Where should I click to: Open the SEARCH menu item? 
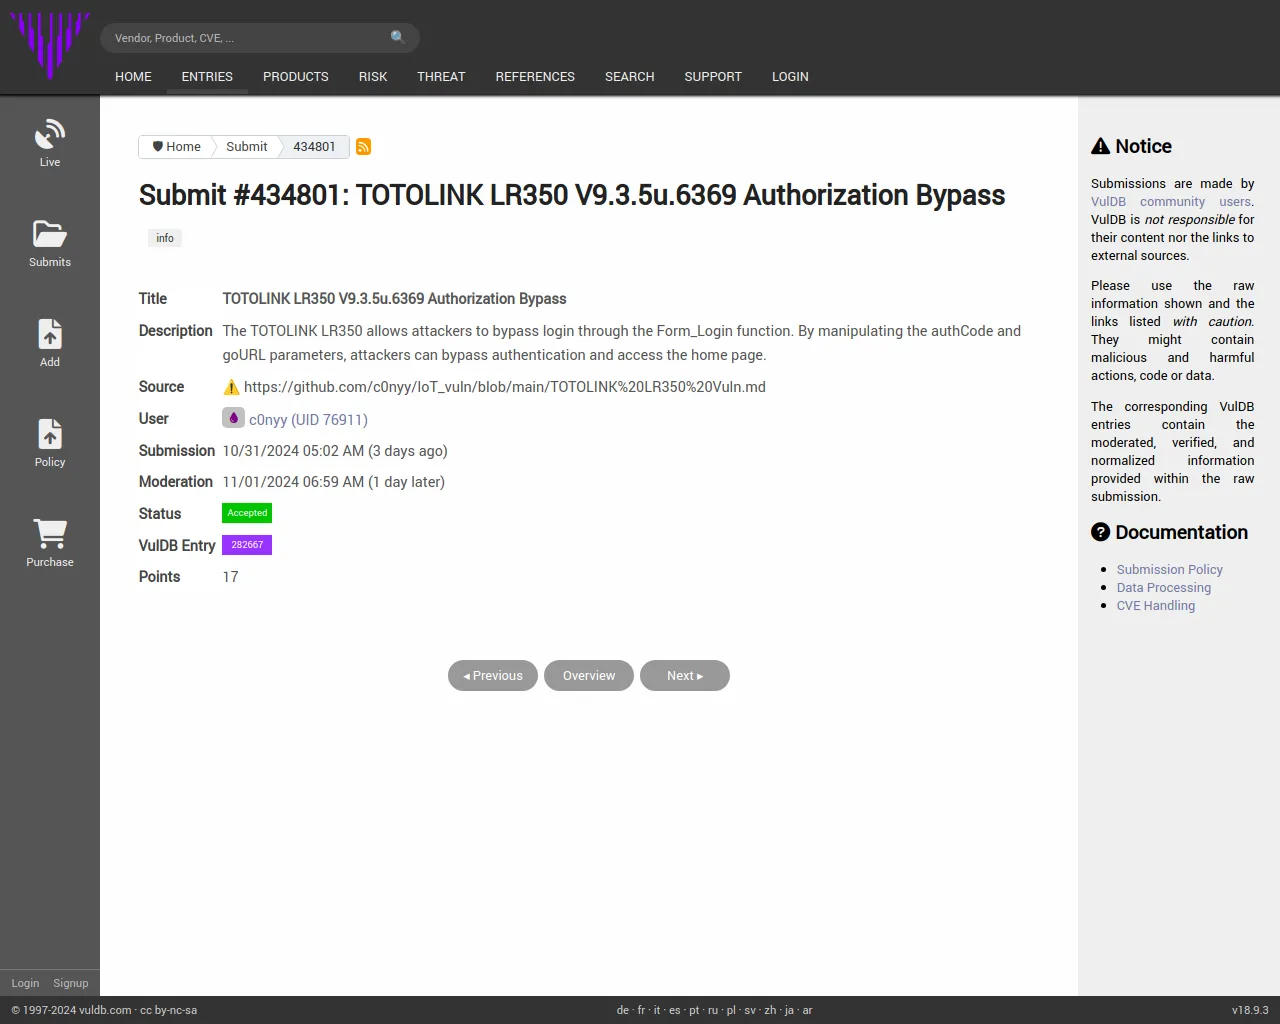629,76
